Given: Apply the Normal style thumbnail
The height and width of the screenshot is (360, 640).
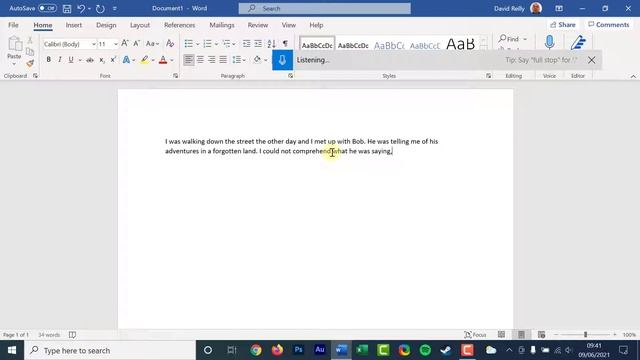Looking at the screenshot, I should point(317,44).
